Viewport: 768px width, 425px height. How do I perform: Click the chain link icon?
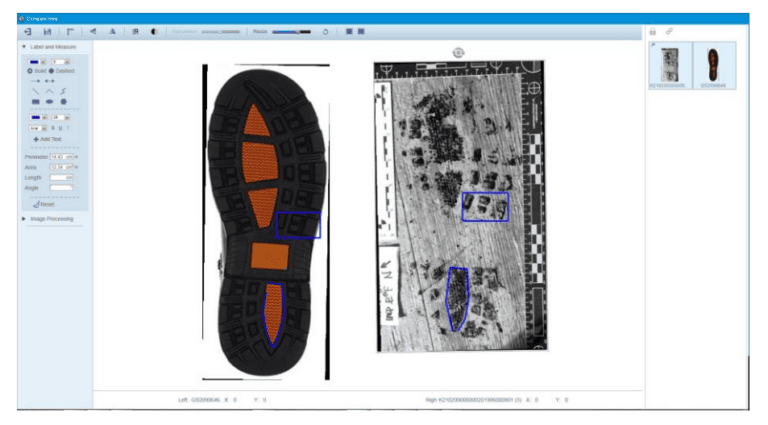click(x=669, y=31)
